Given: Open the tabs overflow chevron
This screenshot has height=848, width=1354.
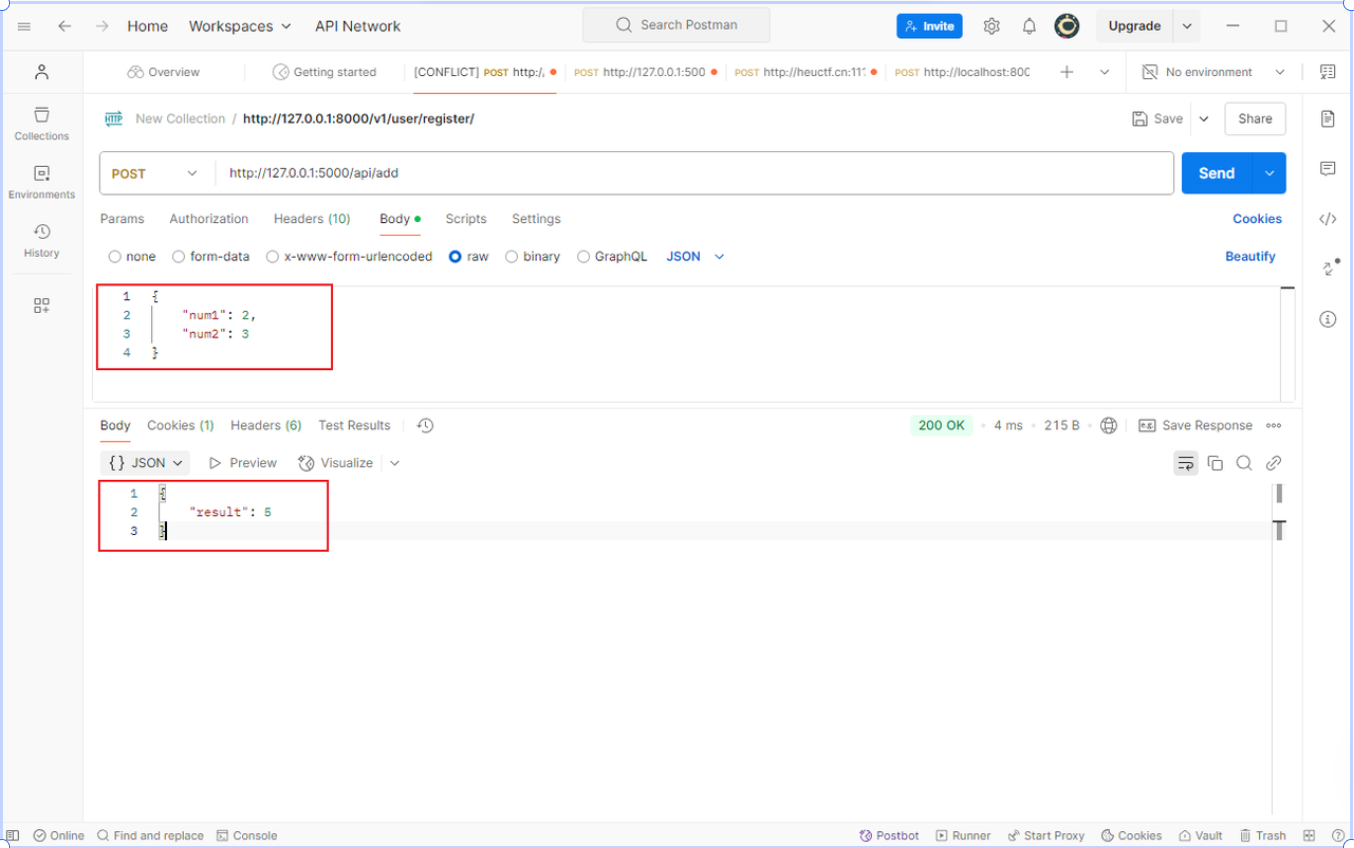Looking at the screenshot, I should click(1104, 72).
